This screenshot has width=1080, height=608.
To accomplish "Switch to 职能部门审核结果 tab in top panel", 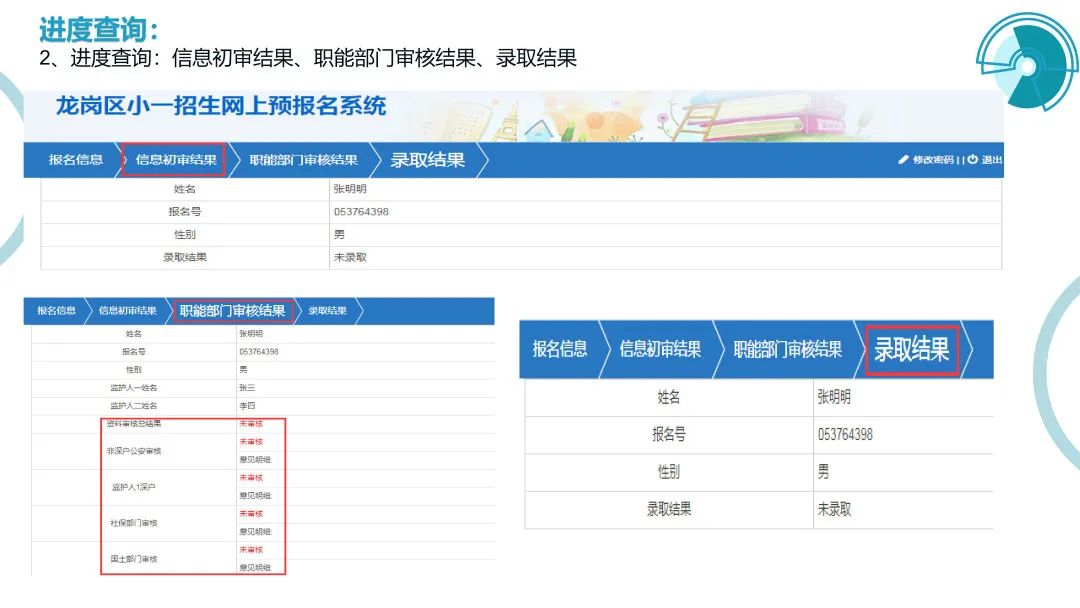I will (304, 160).
